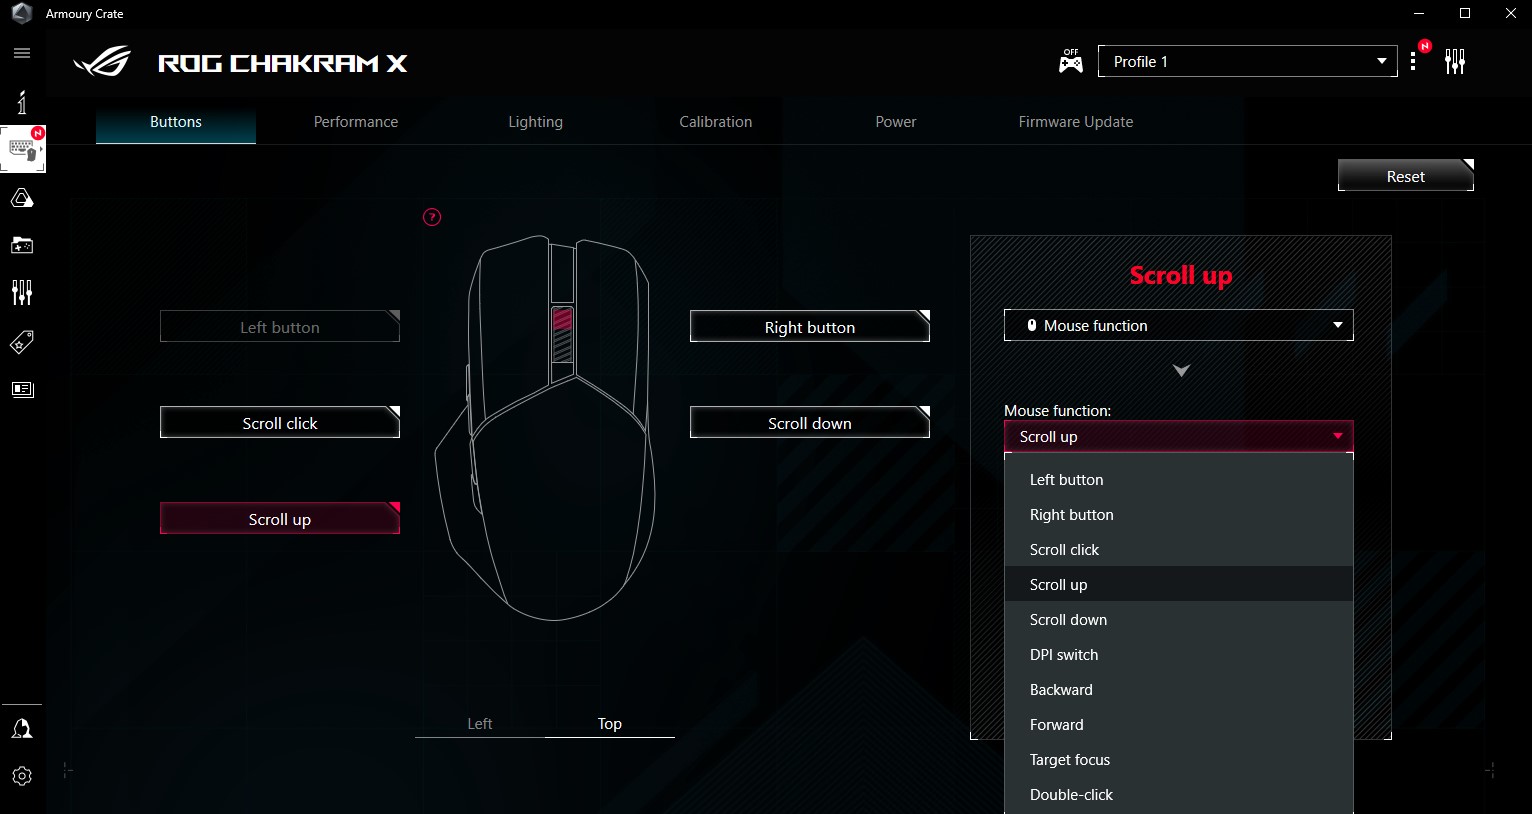Open News icon in the sidebar
The width and height of the screenshot is (1532, 814).
pos(22,389)
